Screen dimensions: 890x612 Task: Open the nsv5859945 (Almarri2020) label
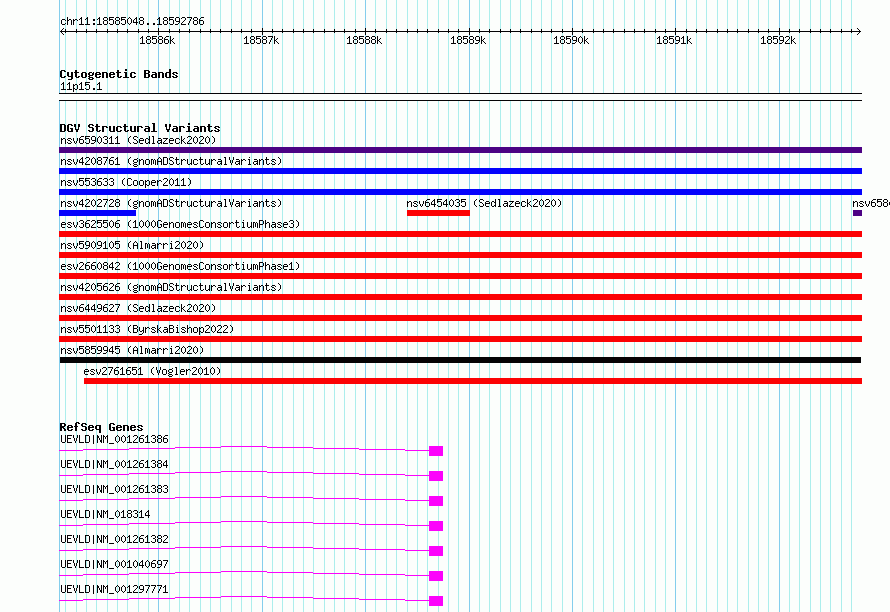(x=132, y=350)
